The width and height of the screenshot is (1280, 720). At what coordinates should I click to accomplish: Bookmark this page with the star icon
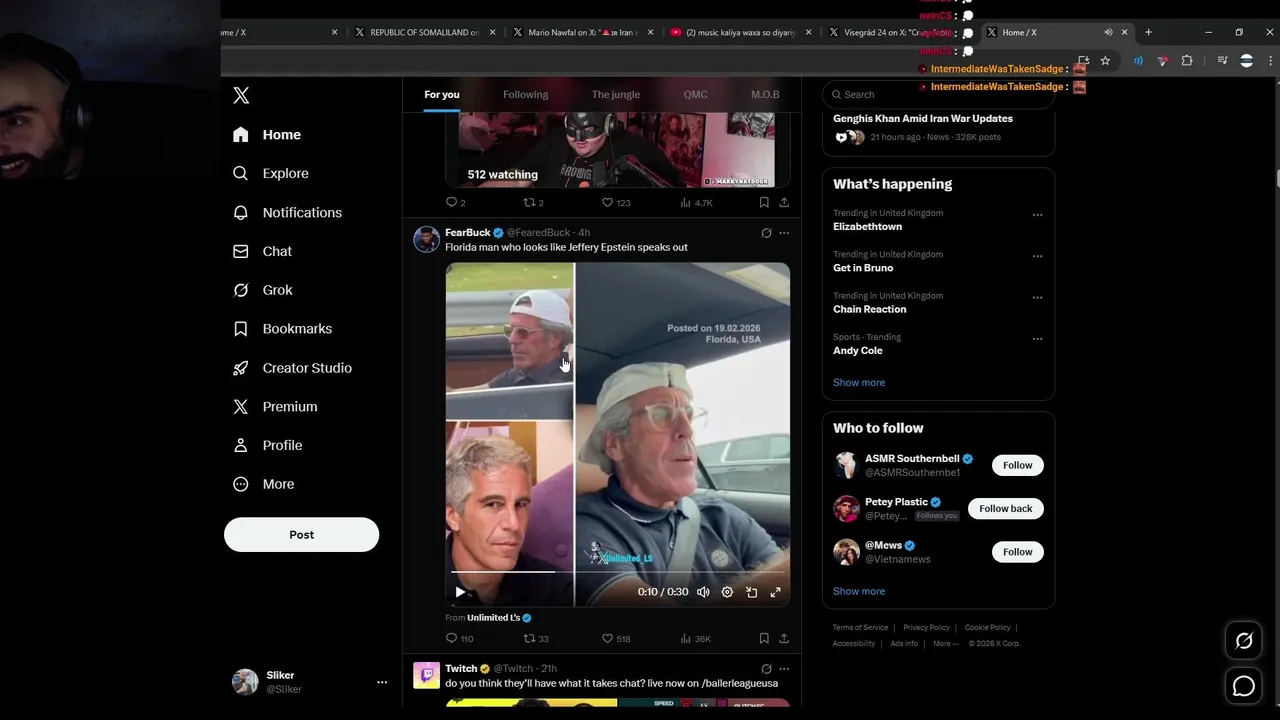point(1105,61)
